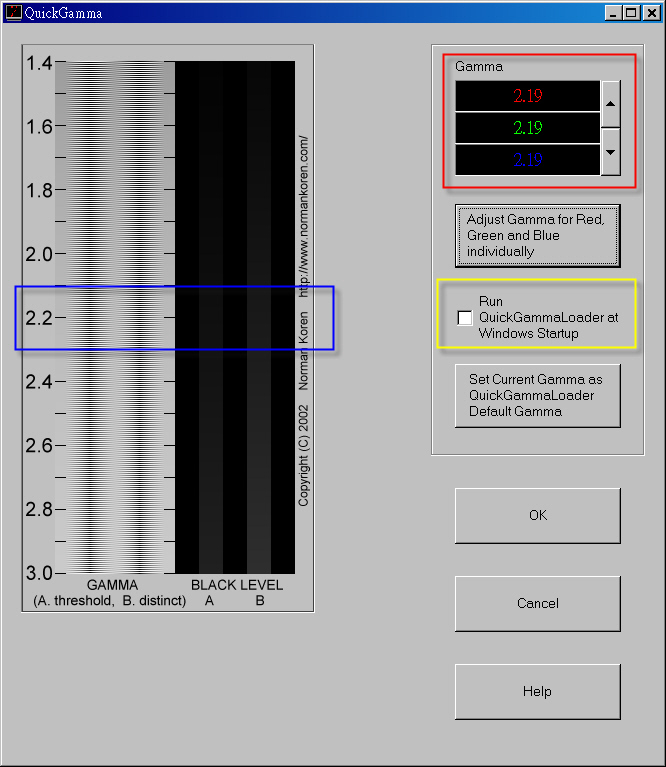Close the QuickGamma window

coord(652,13)
